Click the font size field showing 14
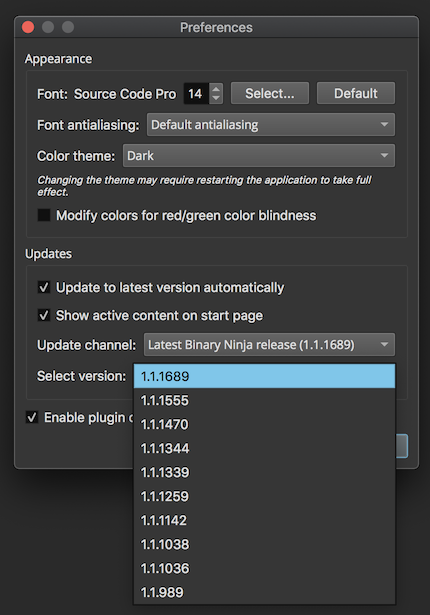The height and width of the screenshot is (615, 430). tap(196, 93)
